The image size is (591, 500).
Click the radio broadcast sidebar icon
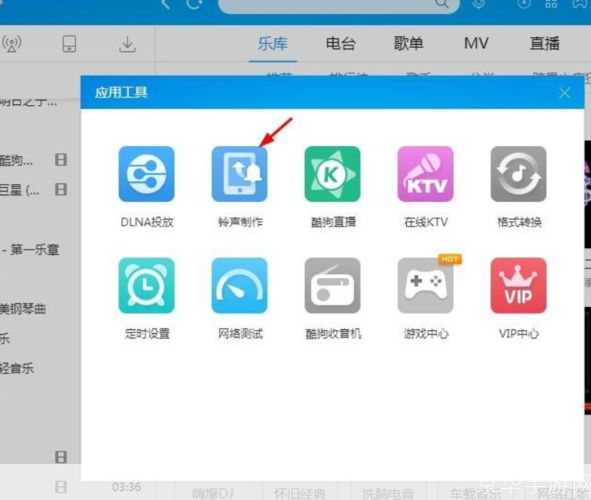(11, 44)
